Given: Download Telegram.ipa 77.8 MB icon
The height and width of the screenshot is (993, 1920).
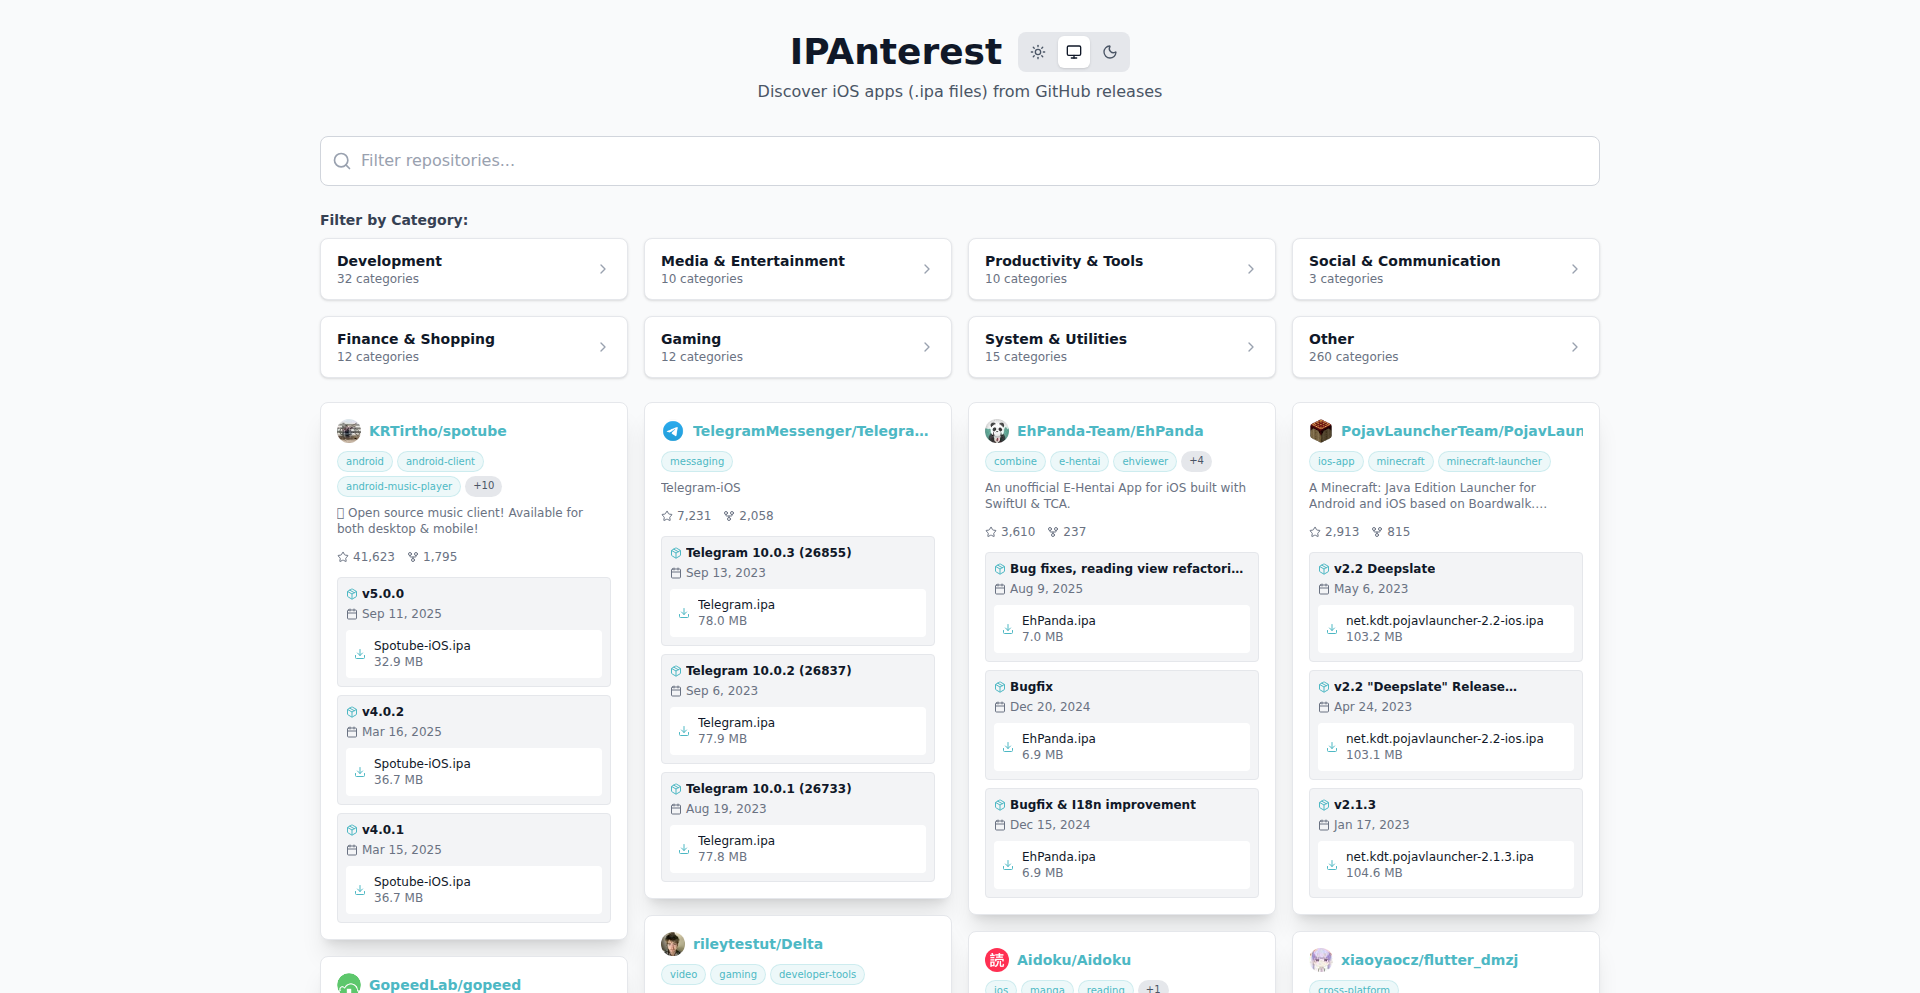Looking at the screenshot, I should (x=684, y=849).
